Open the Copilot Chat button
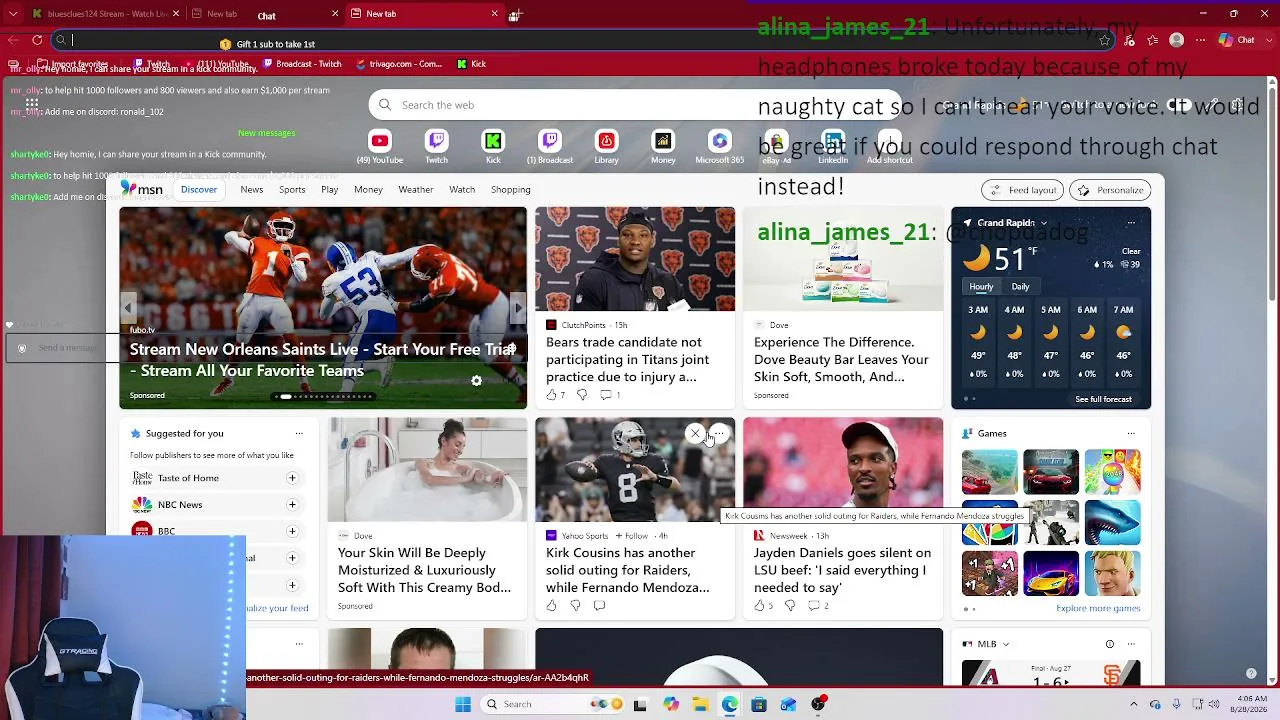 [1237, 40]
